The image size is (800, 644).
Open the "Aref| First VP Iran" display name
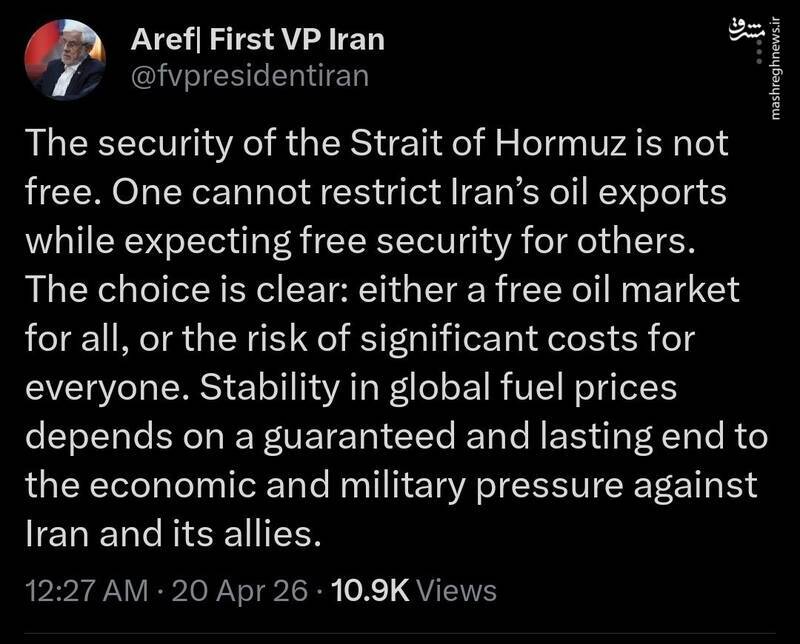[x=258, y=41]
